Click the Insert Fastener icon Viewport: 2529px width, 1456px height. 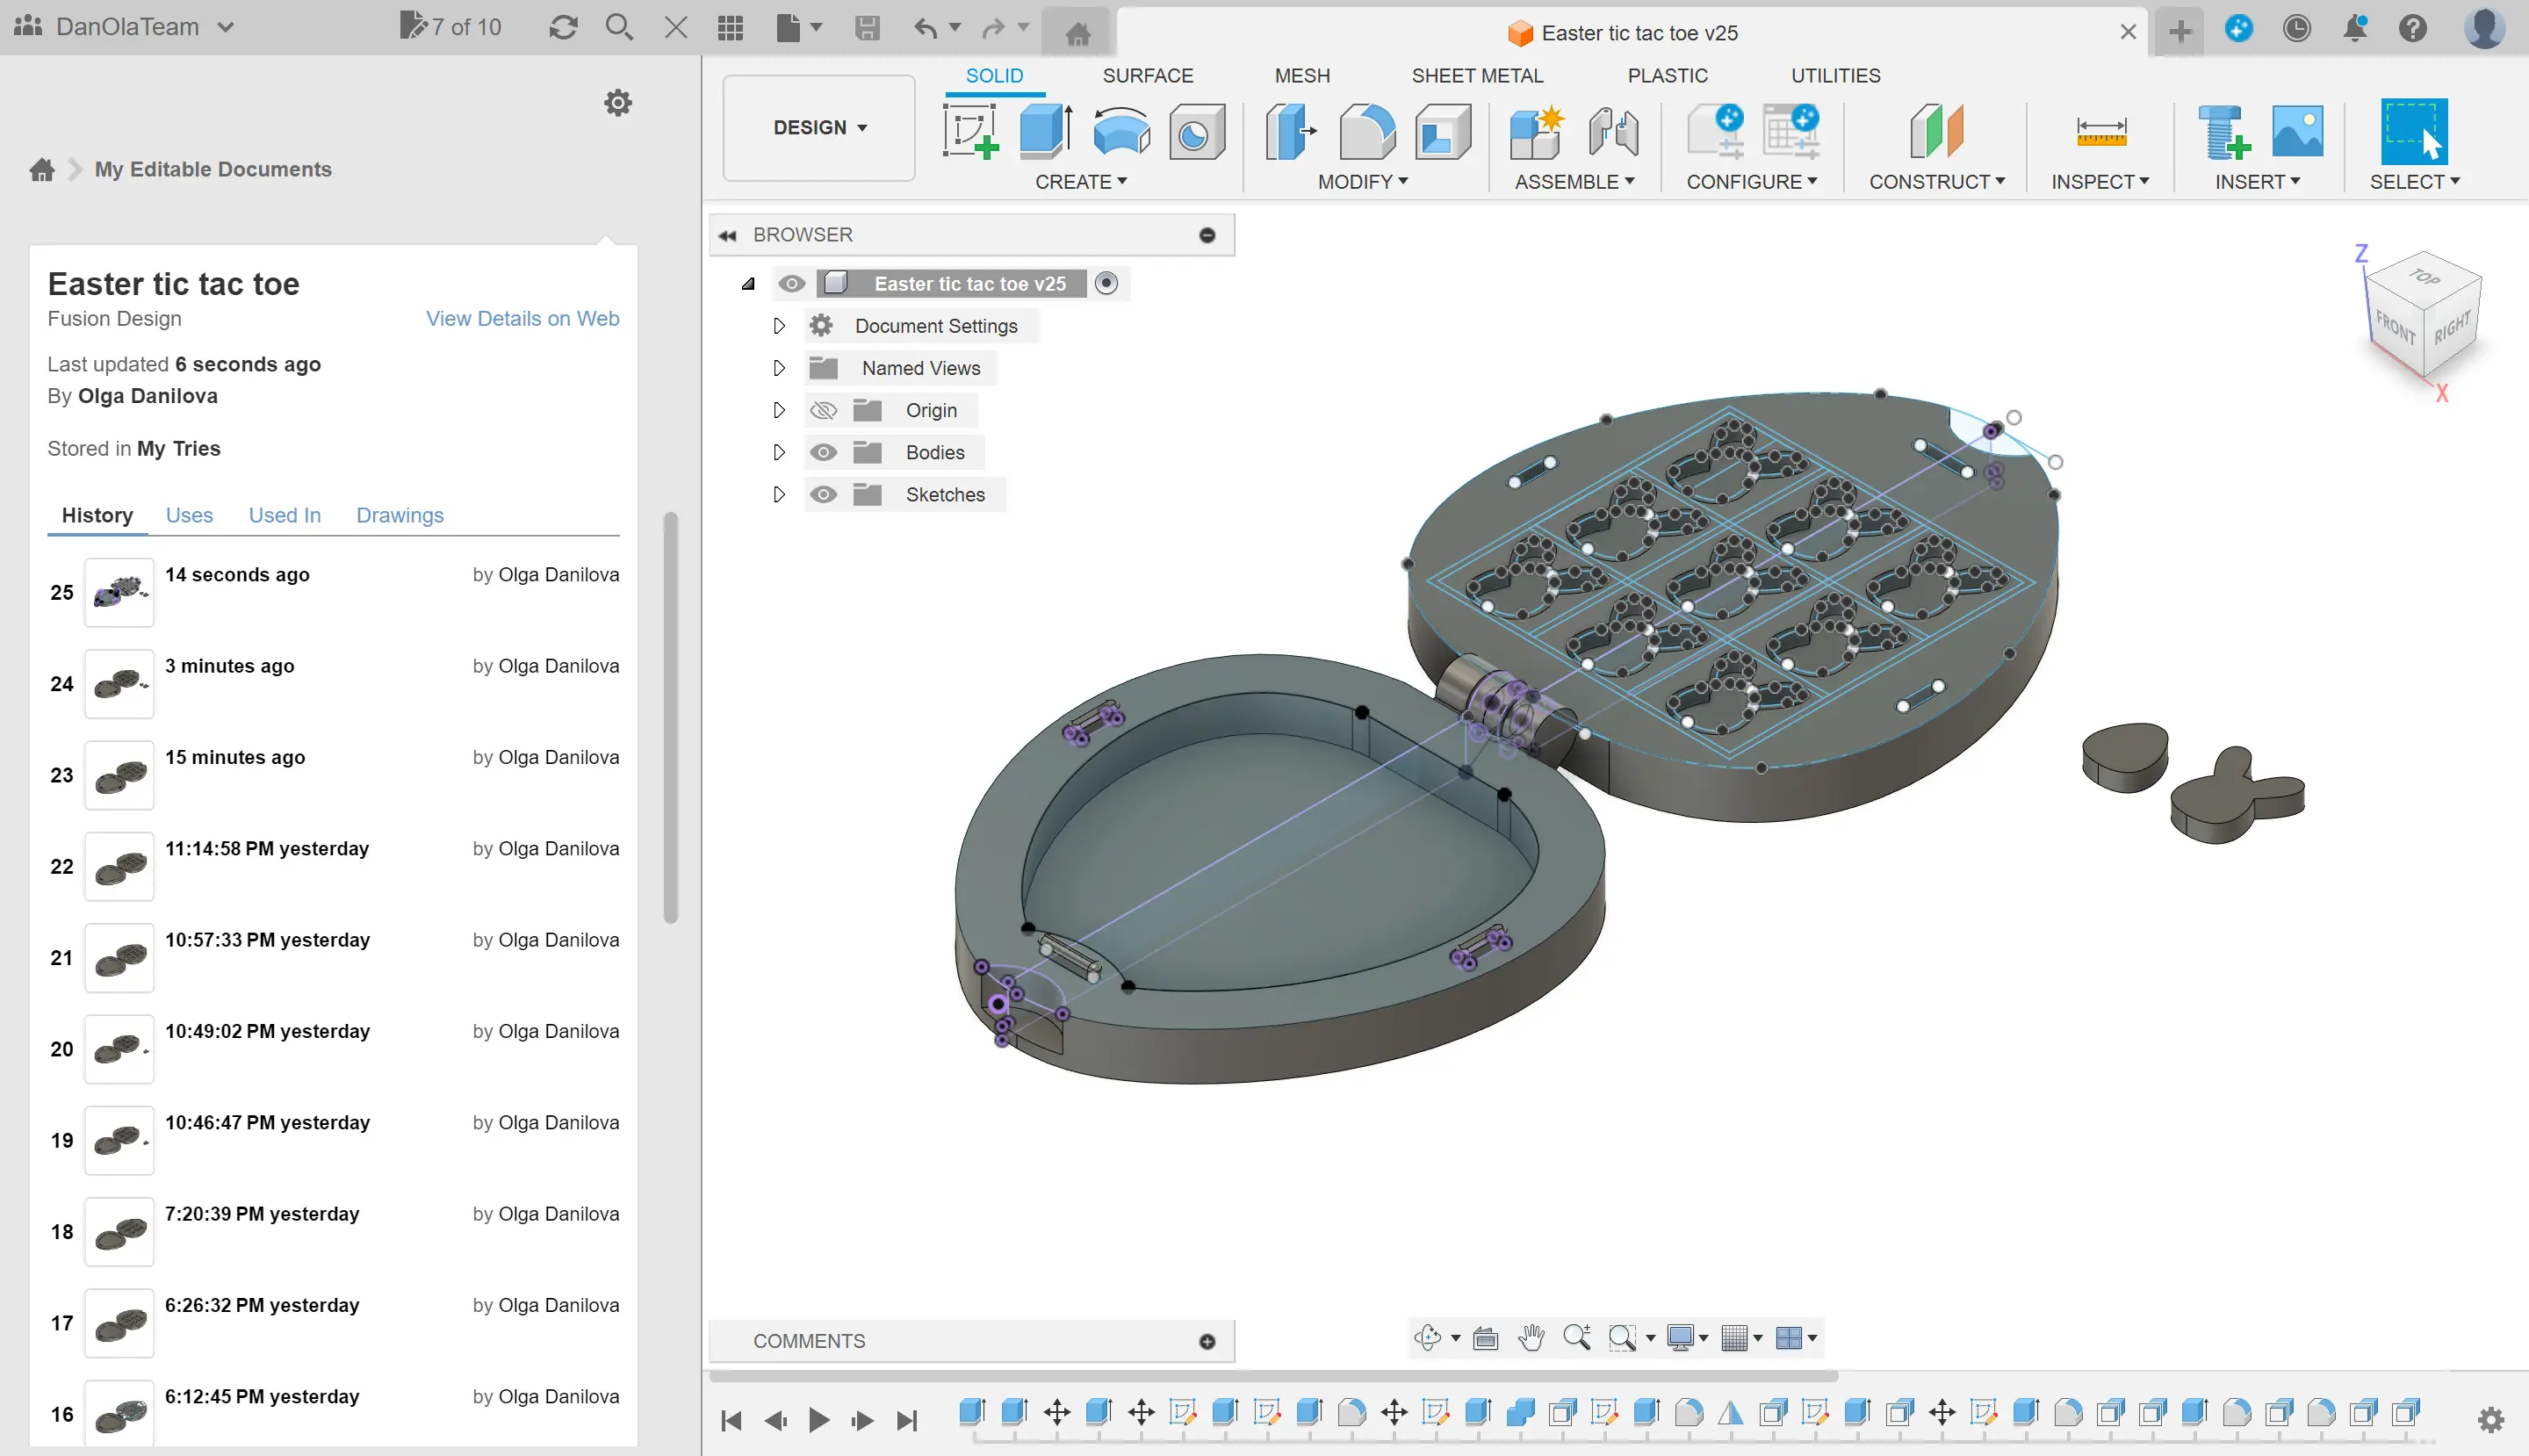(x=2223, y=131)
